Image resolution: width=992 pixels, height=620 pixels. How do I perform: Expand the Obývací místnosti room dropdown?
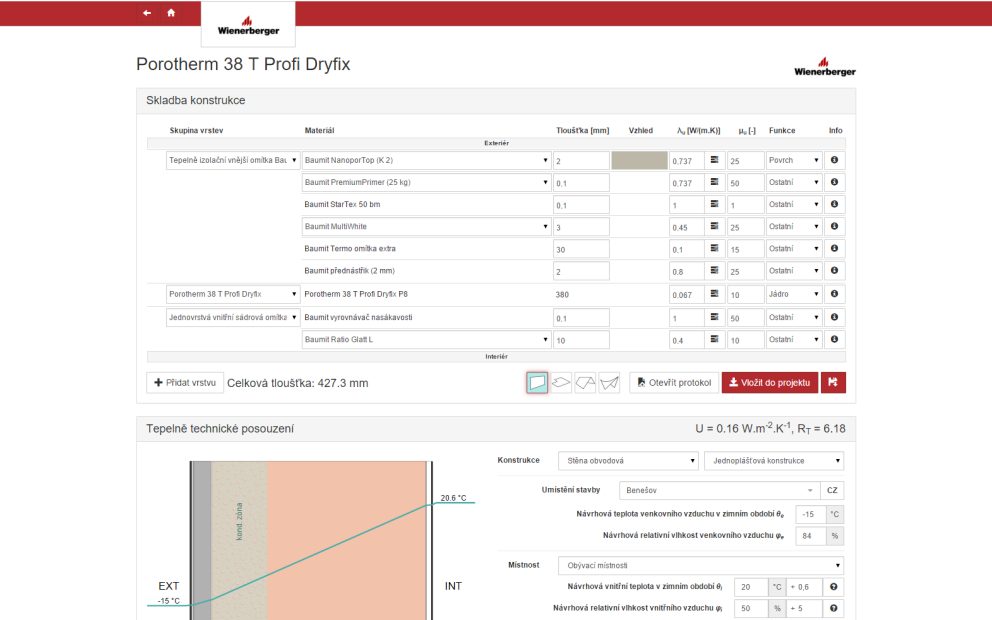[699, 565]
